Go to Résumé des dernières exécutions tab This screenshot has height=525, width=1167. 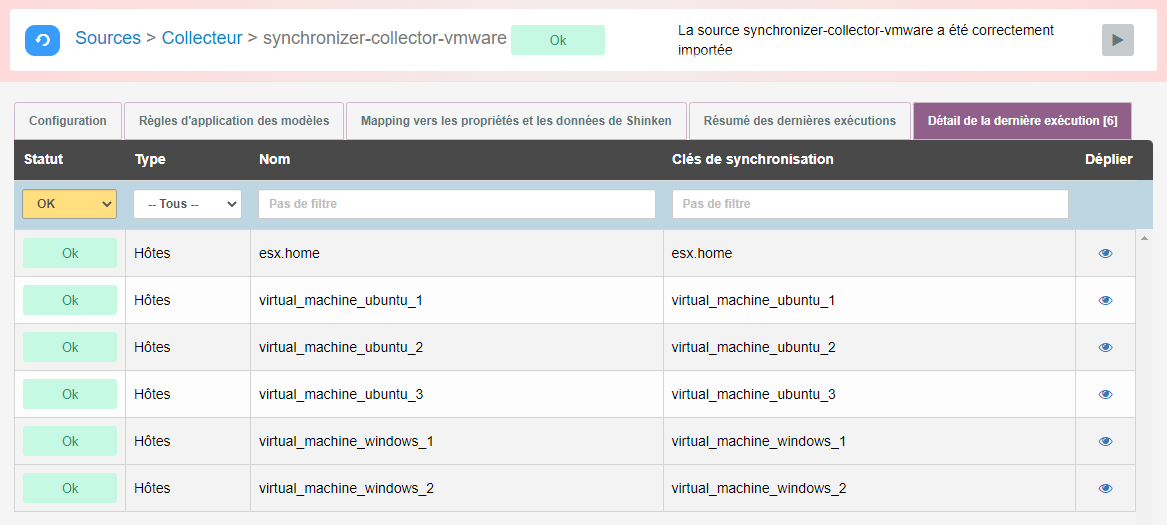[800, 121]
